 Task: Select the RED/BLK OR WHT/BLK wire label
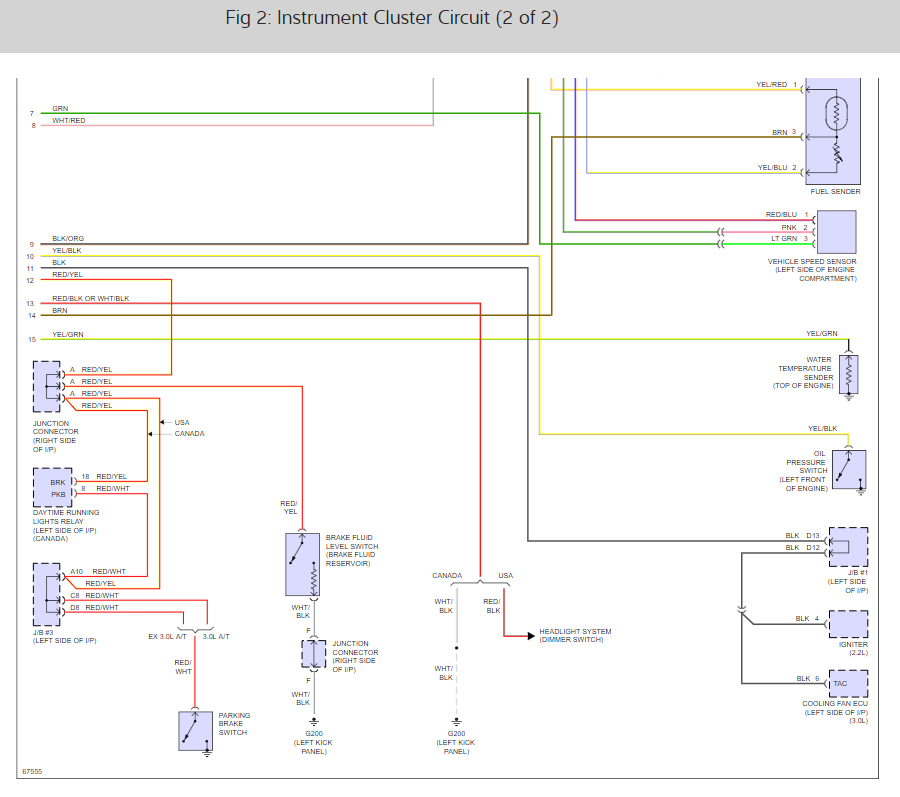coord(91,298)
